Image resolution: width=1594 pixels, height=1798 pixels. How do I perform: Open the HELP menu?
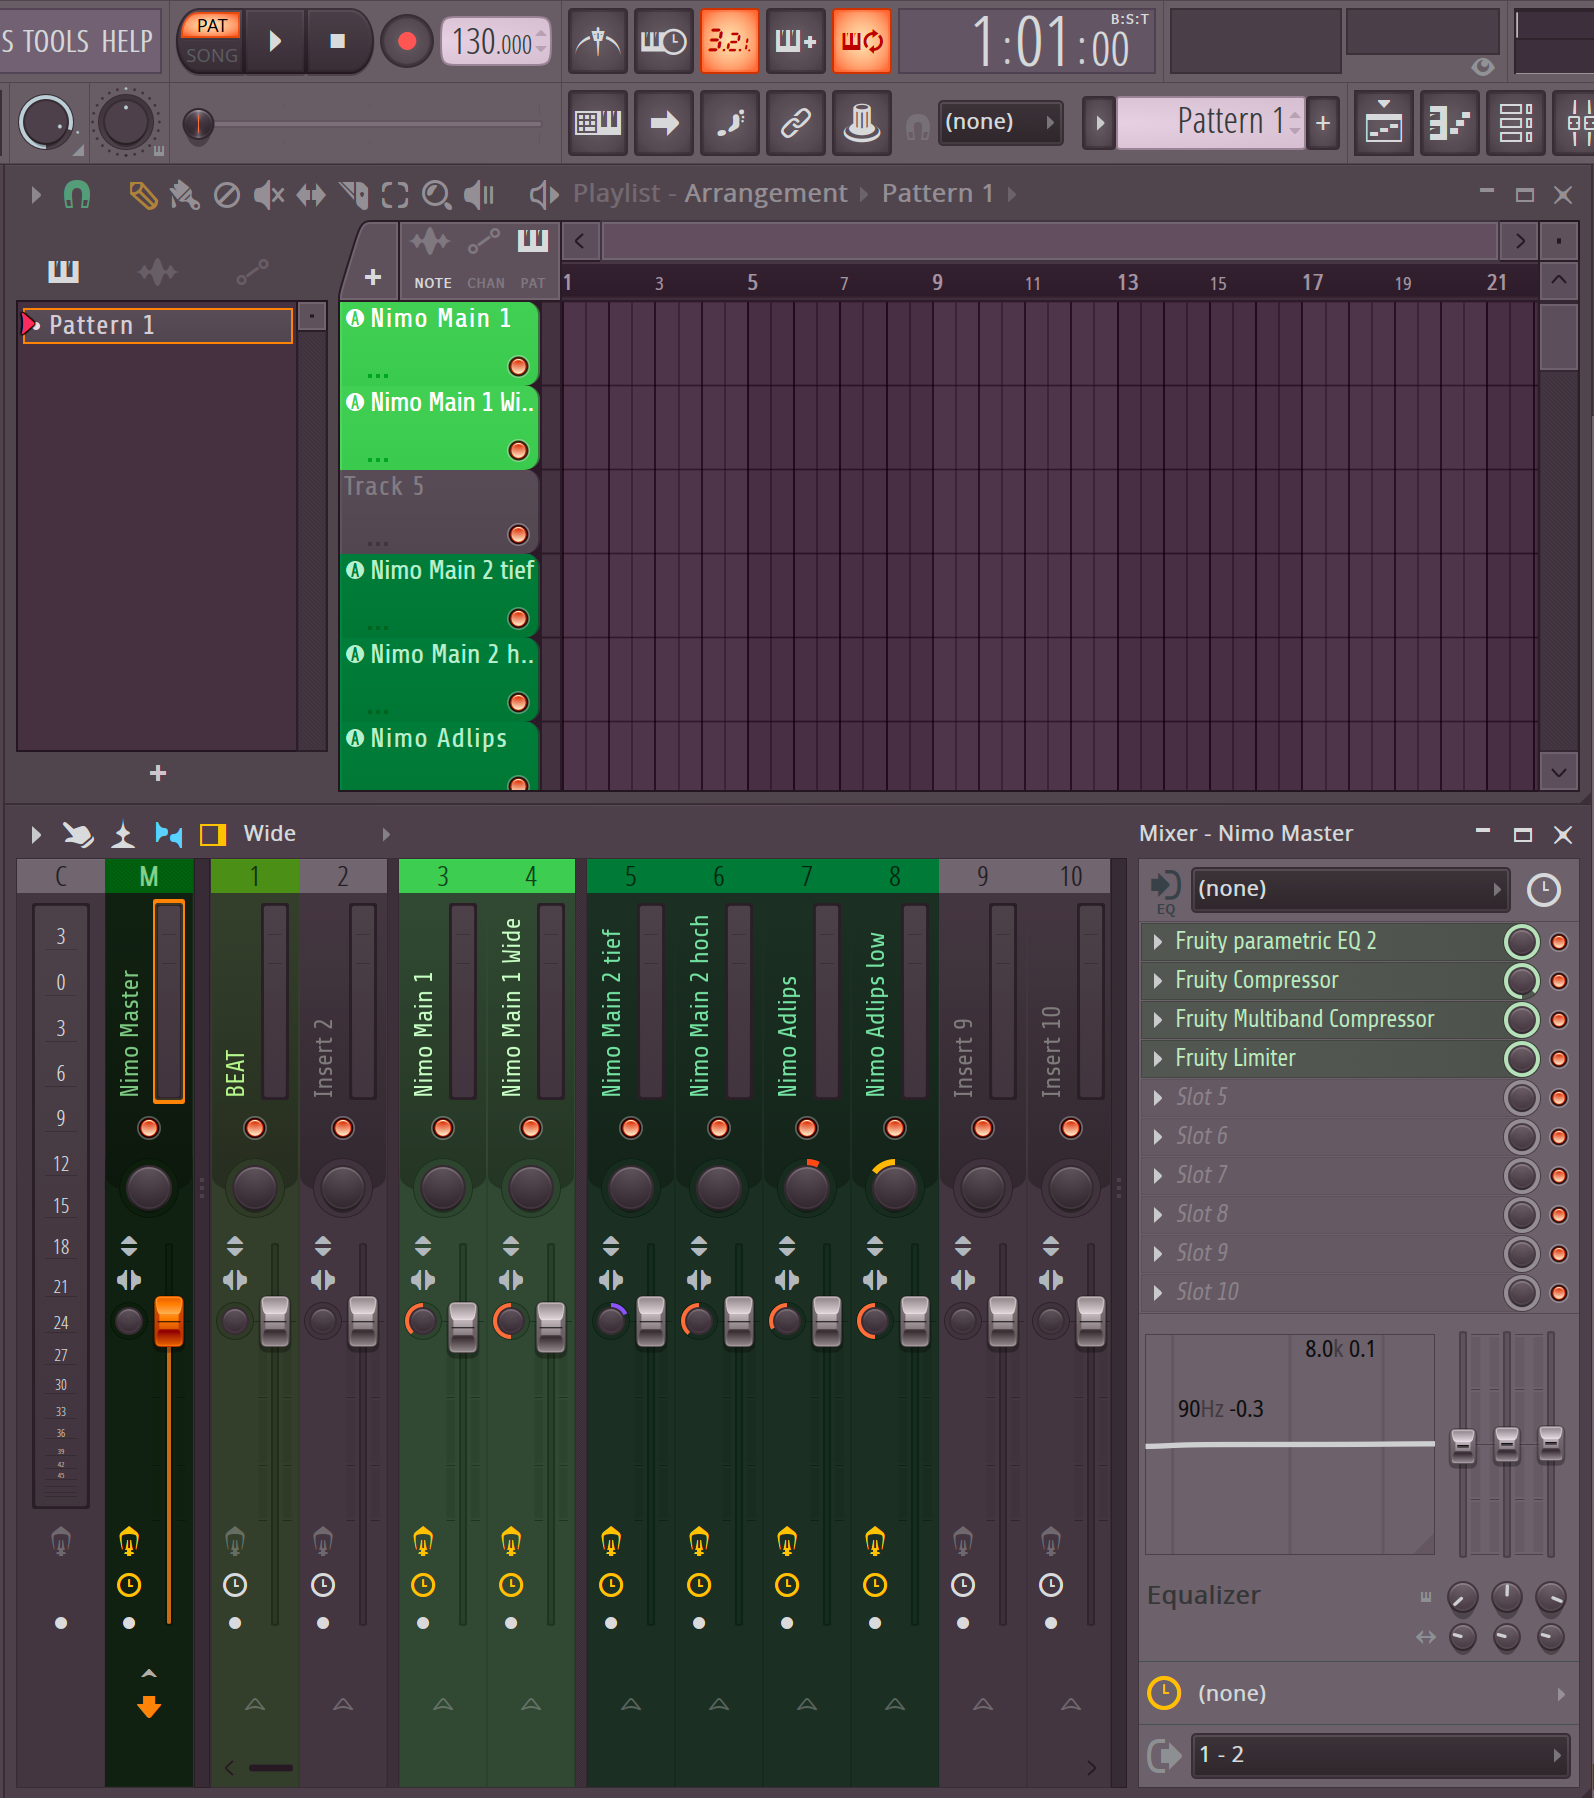pos(127,41)
